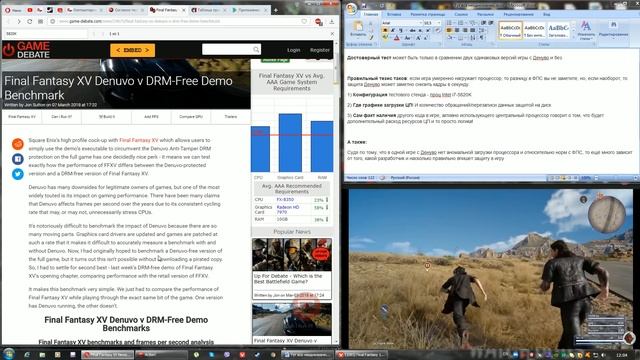Open the Word font size dropdown
This screenshot has width=640, height=360.
(x=439, y=23)
